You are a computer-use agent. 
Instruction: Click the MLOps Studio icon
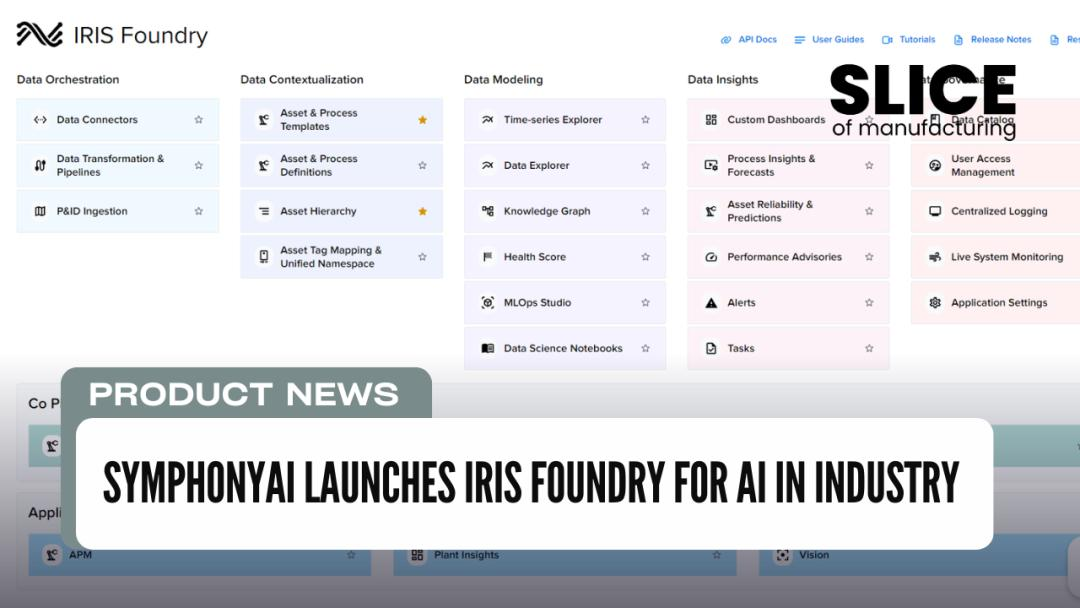coord(488,302)
